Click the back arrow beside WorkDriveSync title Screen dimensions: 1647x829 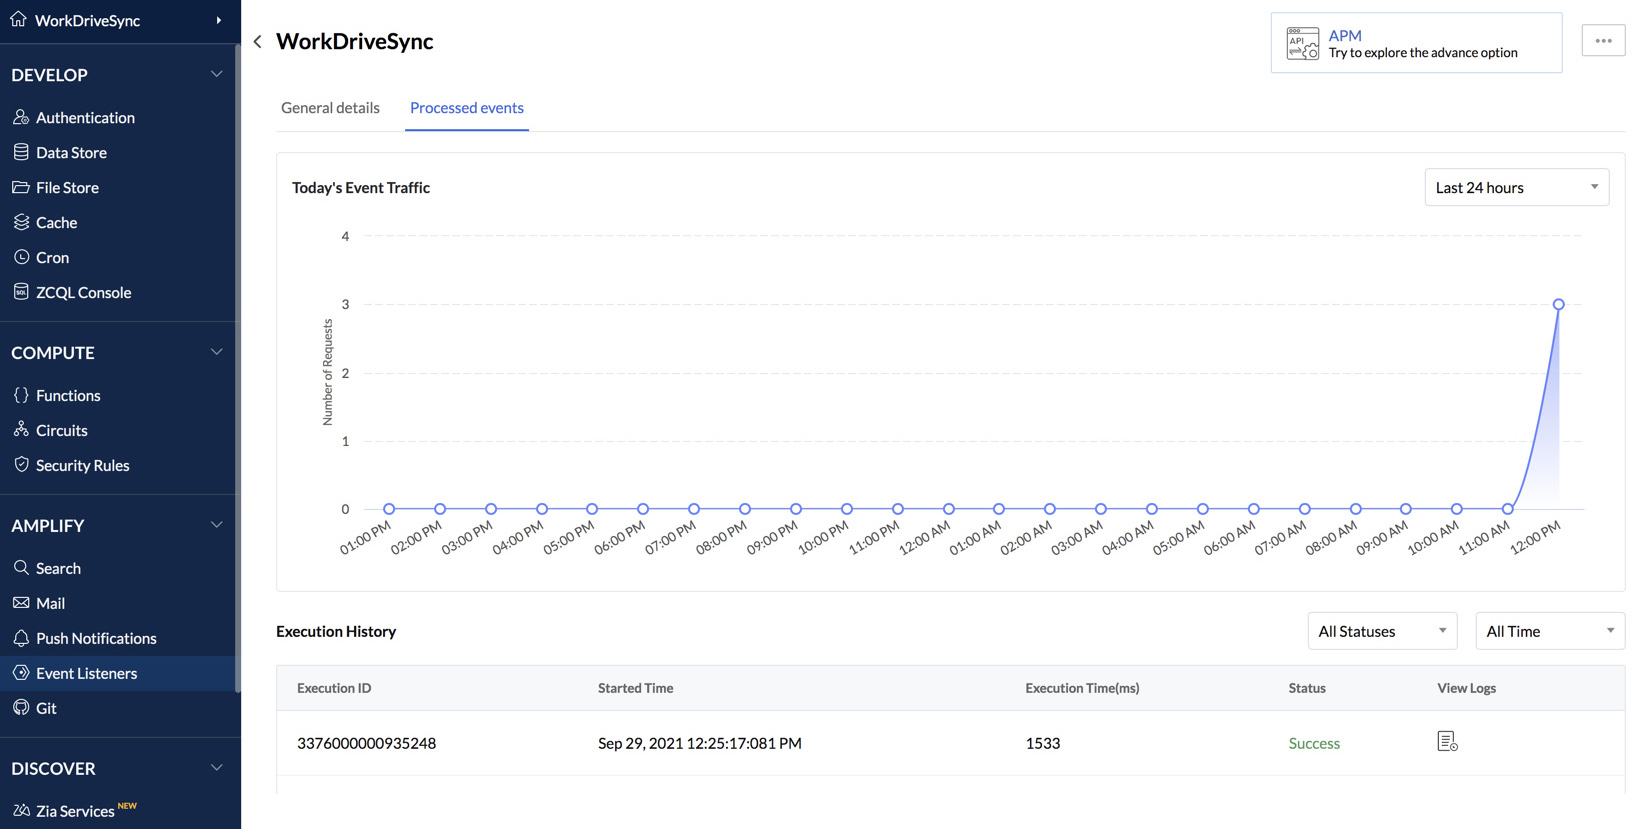point(258,42)
